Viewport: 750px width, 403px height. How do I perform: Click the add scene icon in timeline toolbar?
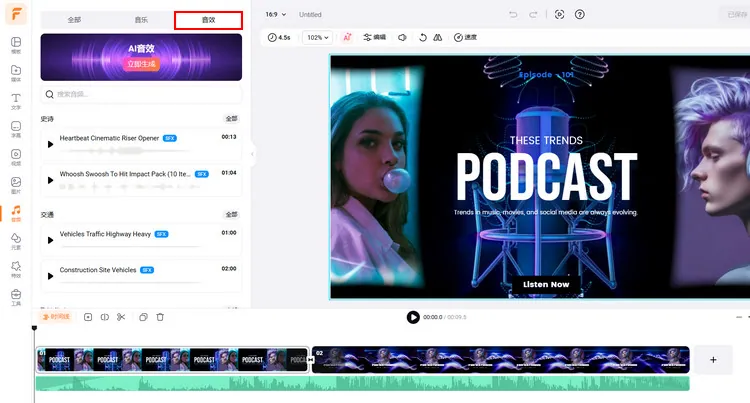88,317
